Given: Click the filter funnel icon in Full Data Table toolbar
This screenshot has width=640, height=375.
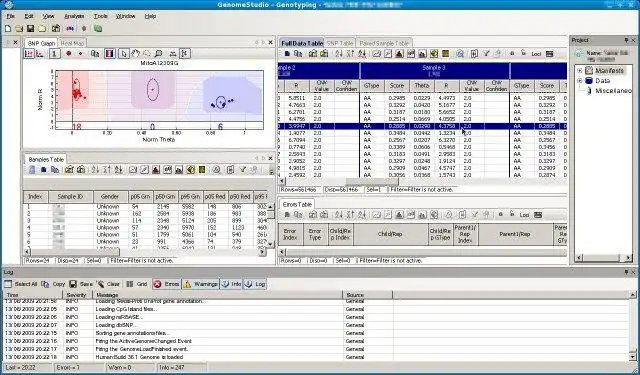Looking at the screenshot, I should click(487, 53).
